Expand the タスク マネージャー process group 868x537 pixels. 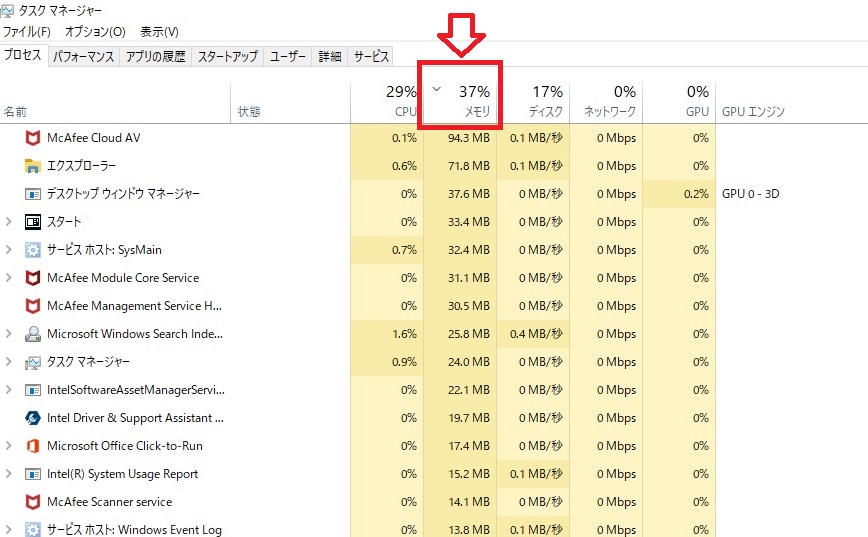[x=8, y=362]
